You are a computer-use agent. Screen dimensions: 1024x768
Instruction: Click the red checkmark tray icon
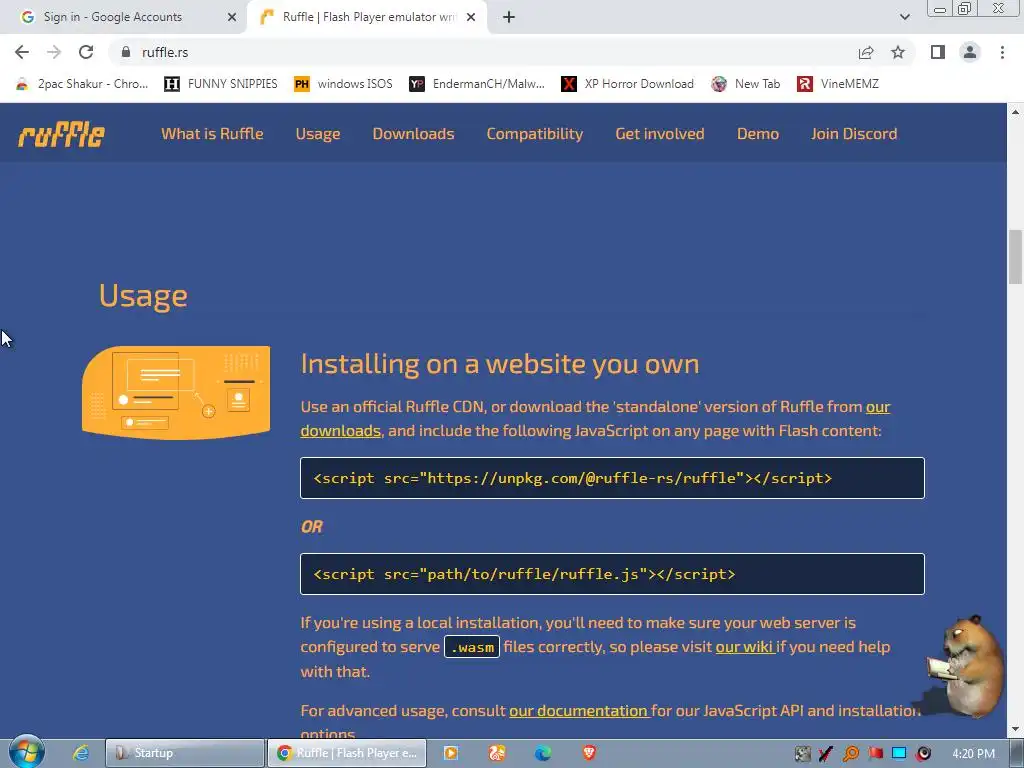point(826,754)
